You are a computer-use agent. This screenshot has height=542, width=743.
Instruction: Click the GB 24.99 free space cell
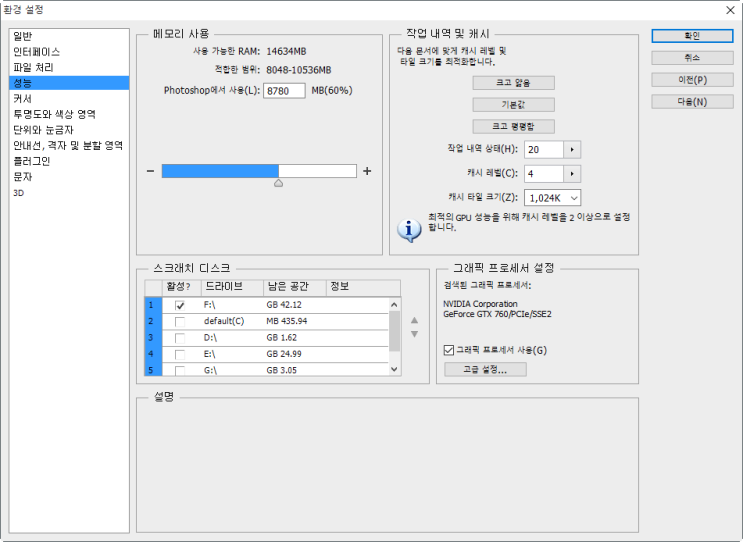point(284,354)
